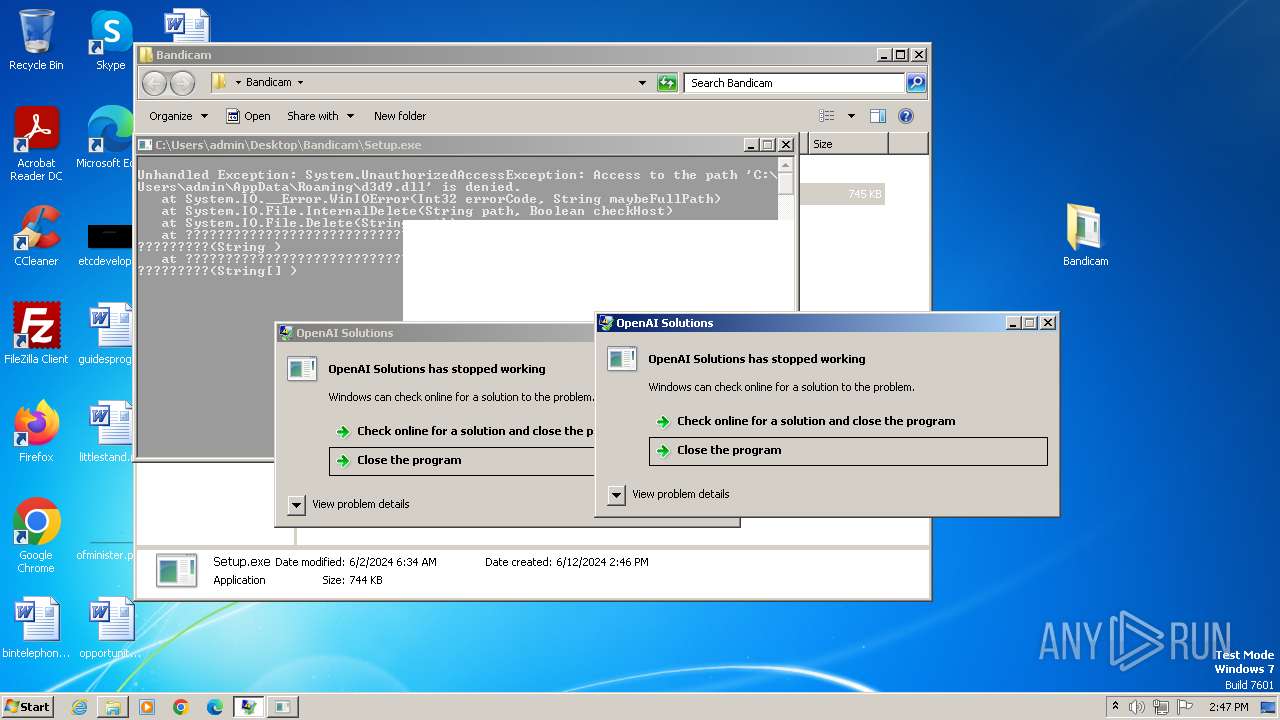Close the program in the back error dialog
This screenshot has height=720, width=1280.
click(462, 461)
